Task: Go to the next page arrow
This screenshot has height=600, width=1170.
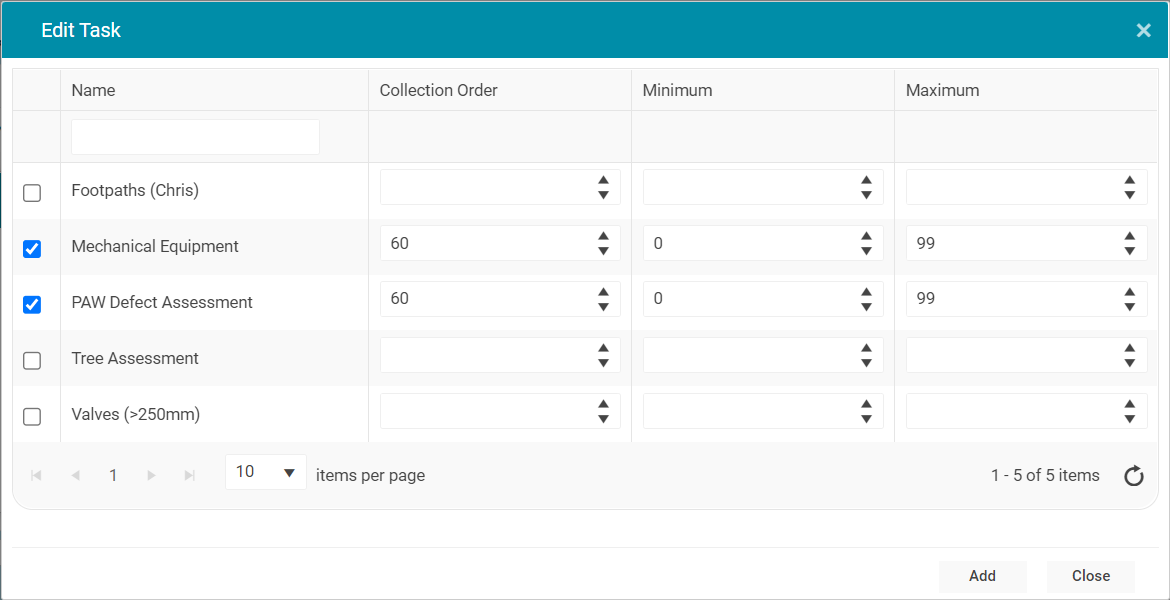Action: 151,476
